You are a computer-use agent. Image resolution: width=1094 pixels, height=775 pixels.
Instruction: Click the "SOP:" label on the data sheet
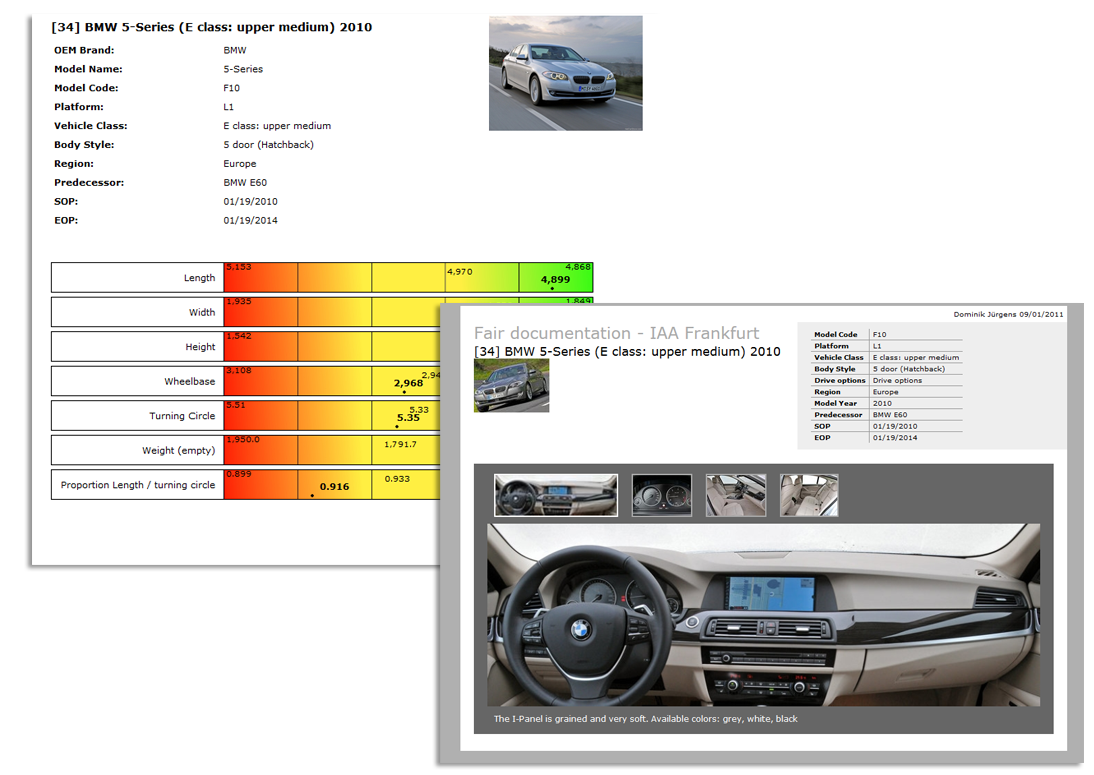[66, 201]
